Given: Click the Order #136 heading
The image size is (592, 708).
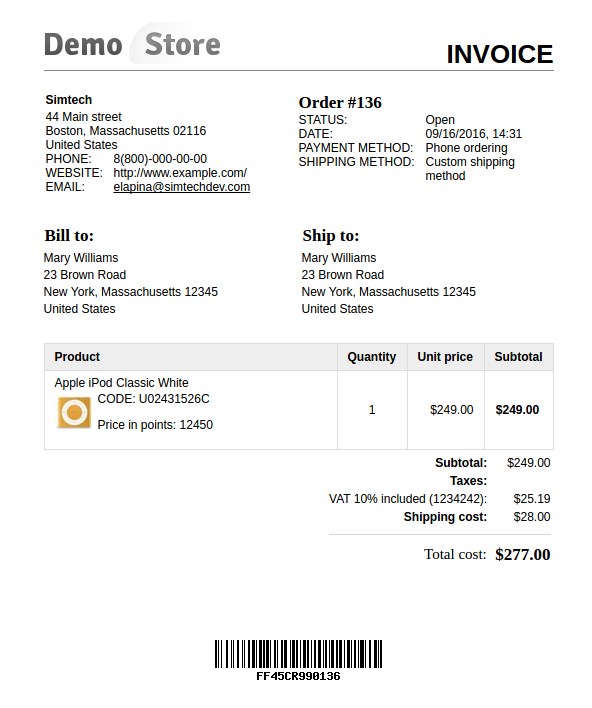Looking at the screenshot, I should (340, 102).
